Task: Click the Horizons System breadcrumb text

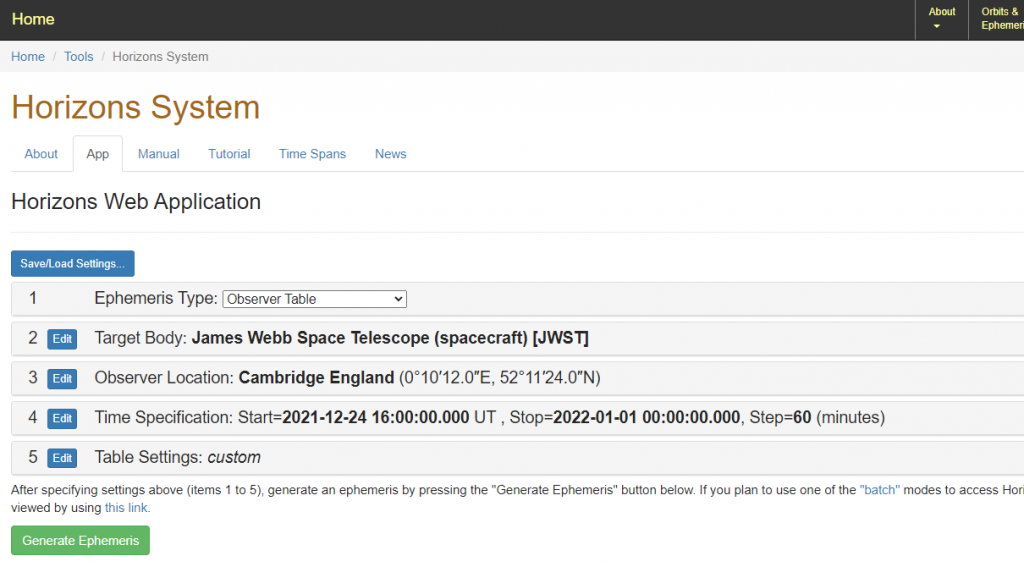Action: tap(161, 57)
